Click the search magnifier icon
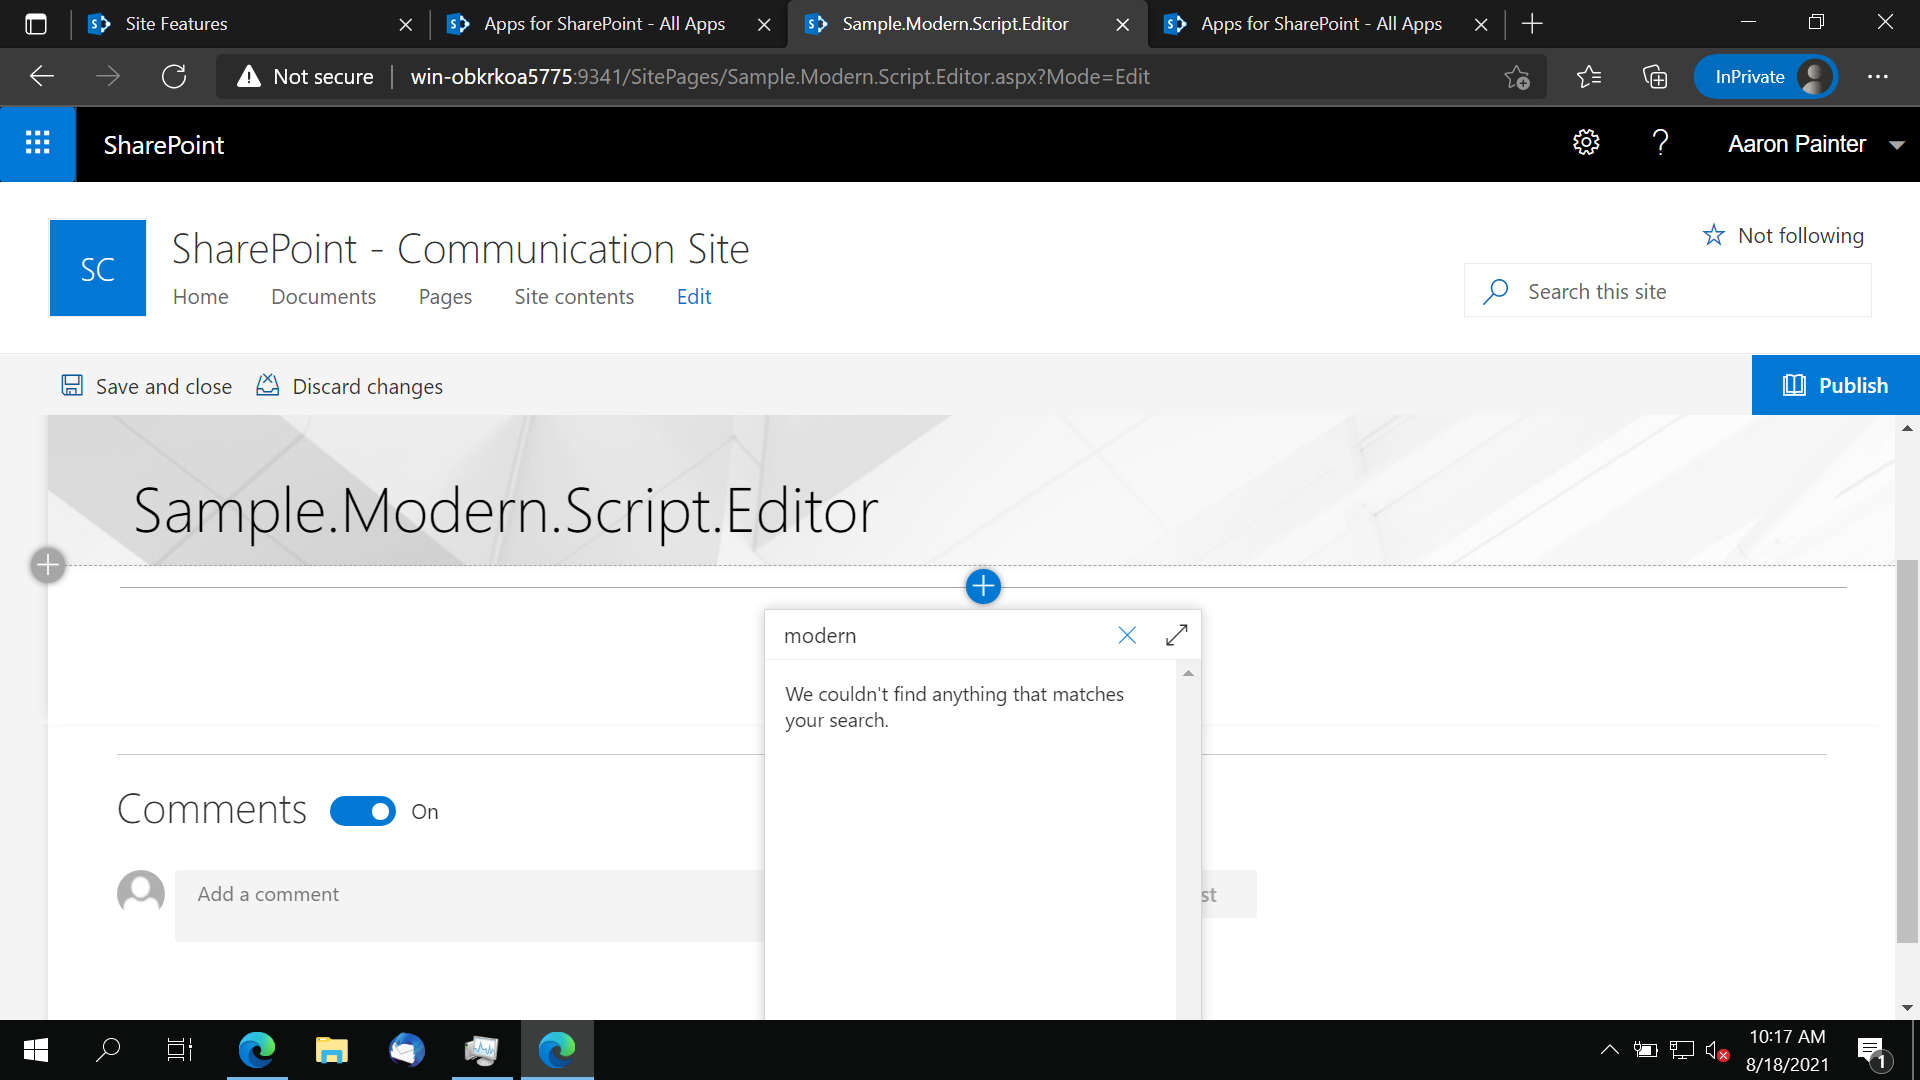The height and width of the screenshot is (1080, 1920). (1496, 291)
